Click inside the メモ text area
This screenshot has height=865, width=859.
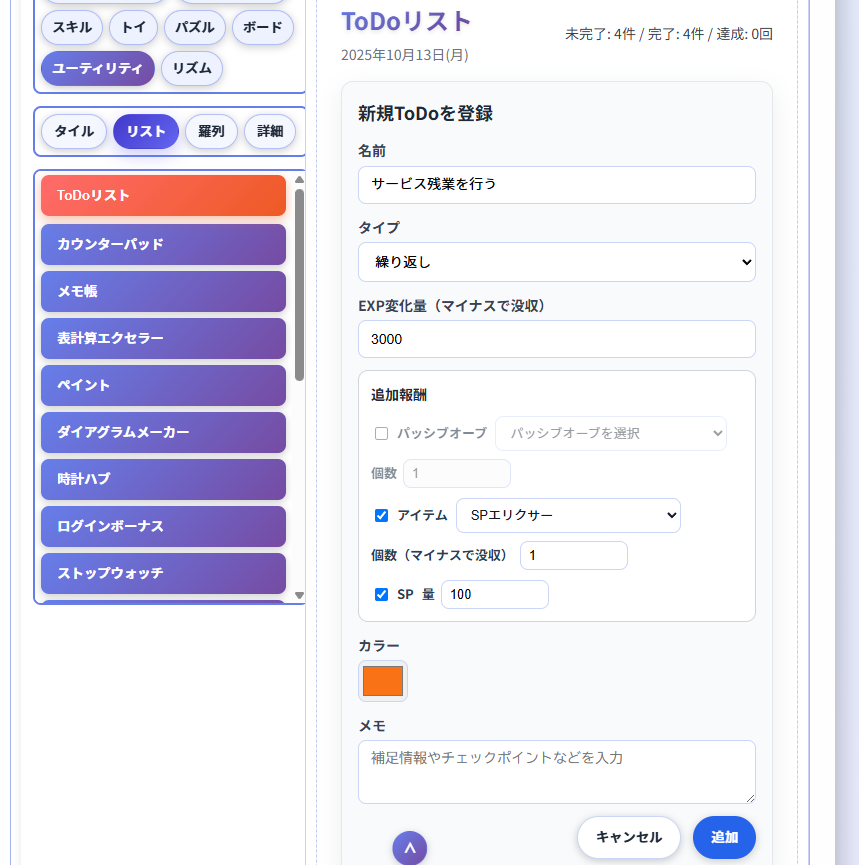tap(556, 772)
